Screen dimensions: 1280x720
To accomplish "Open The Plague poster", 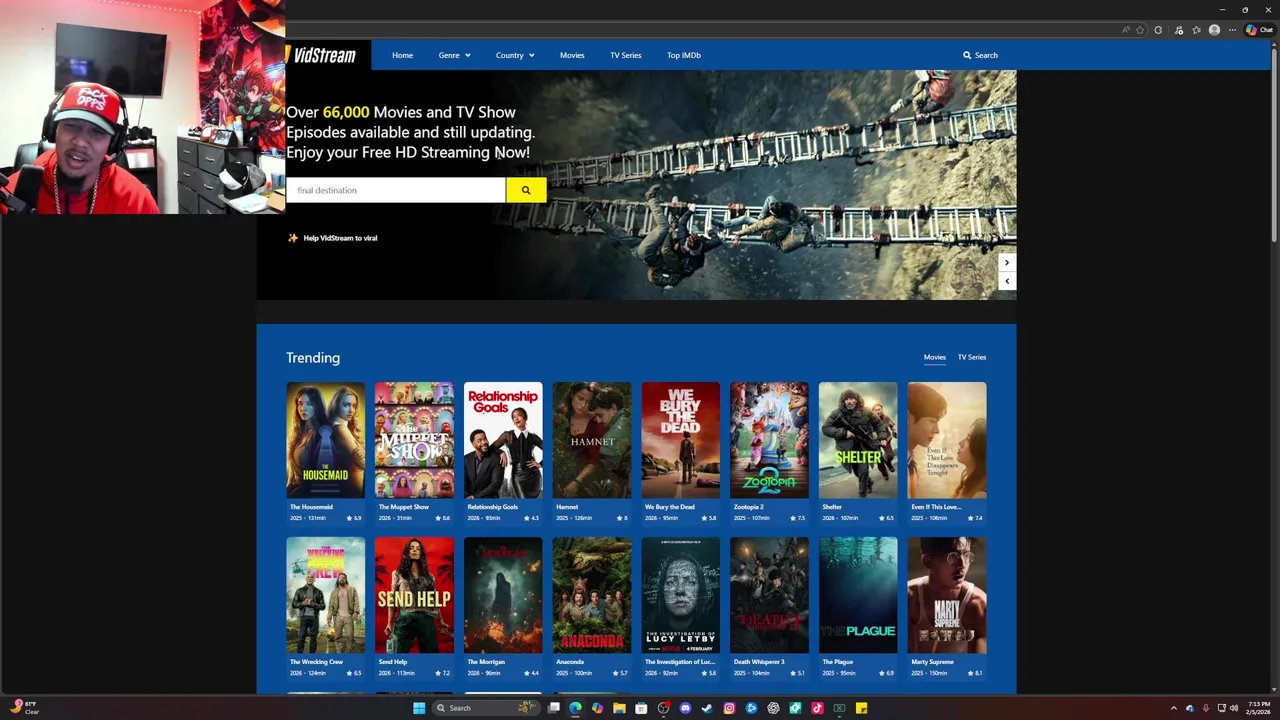I will tap(858, 595).
